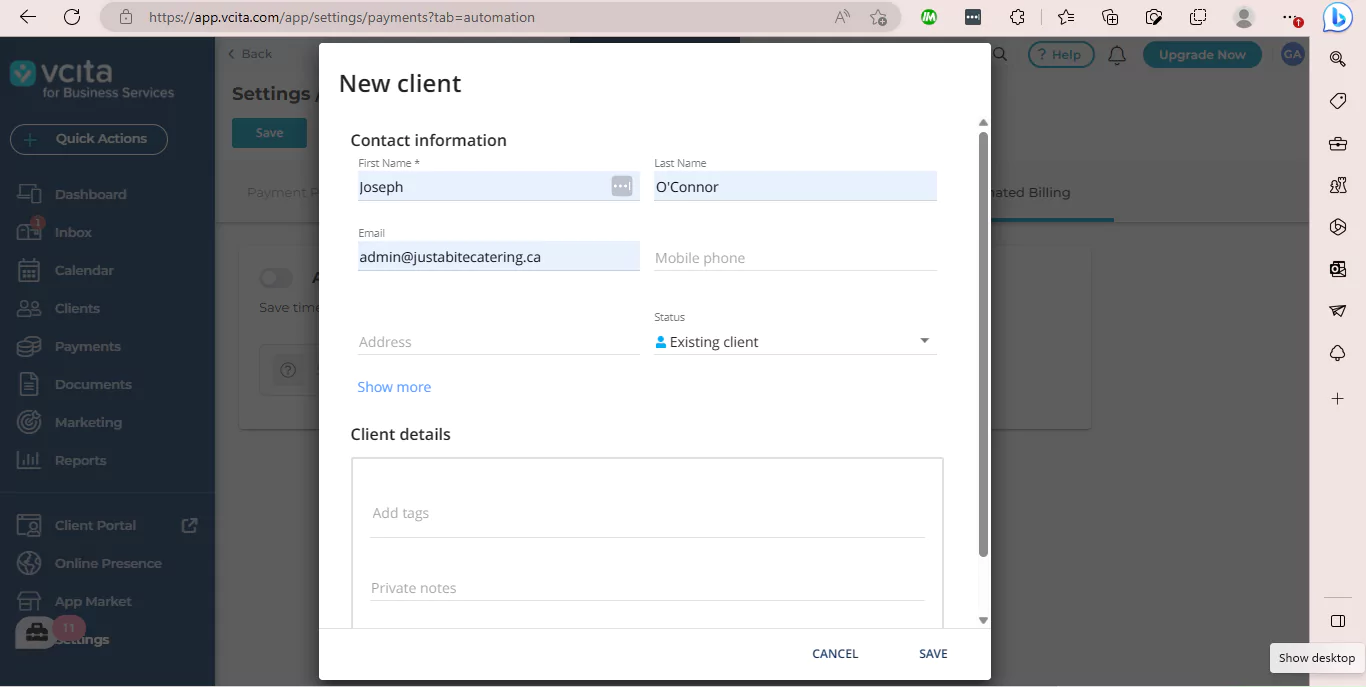Open the browser Extensions puzzle icon
The width and height of the screenshot is (1366, 687).
pos(1017,17)
